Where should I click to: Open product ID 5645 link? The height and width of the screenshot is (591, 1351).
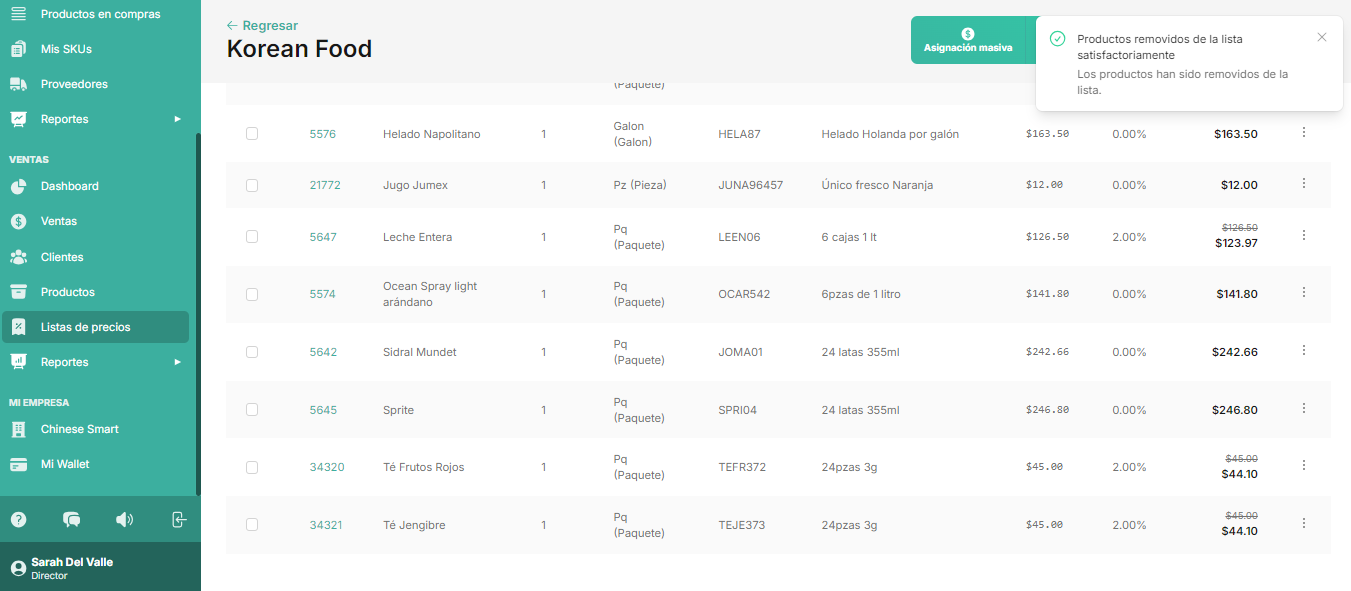323,410
